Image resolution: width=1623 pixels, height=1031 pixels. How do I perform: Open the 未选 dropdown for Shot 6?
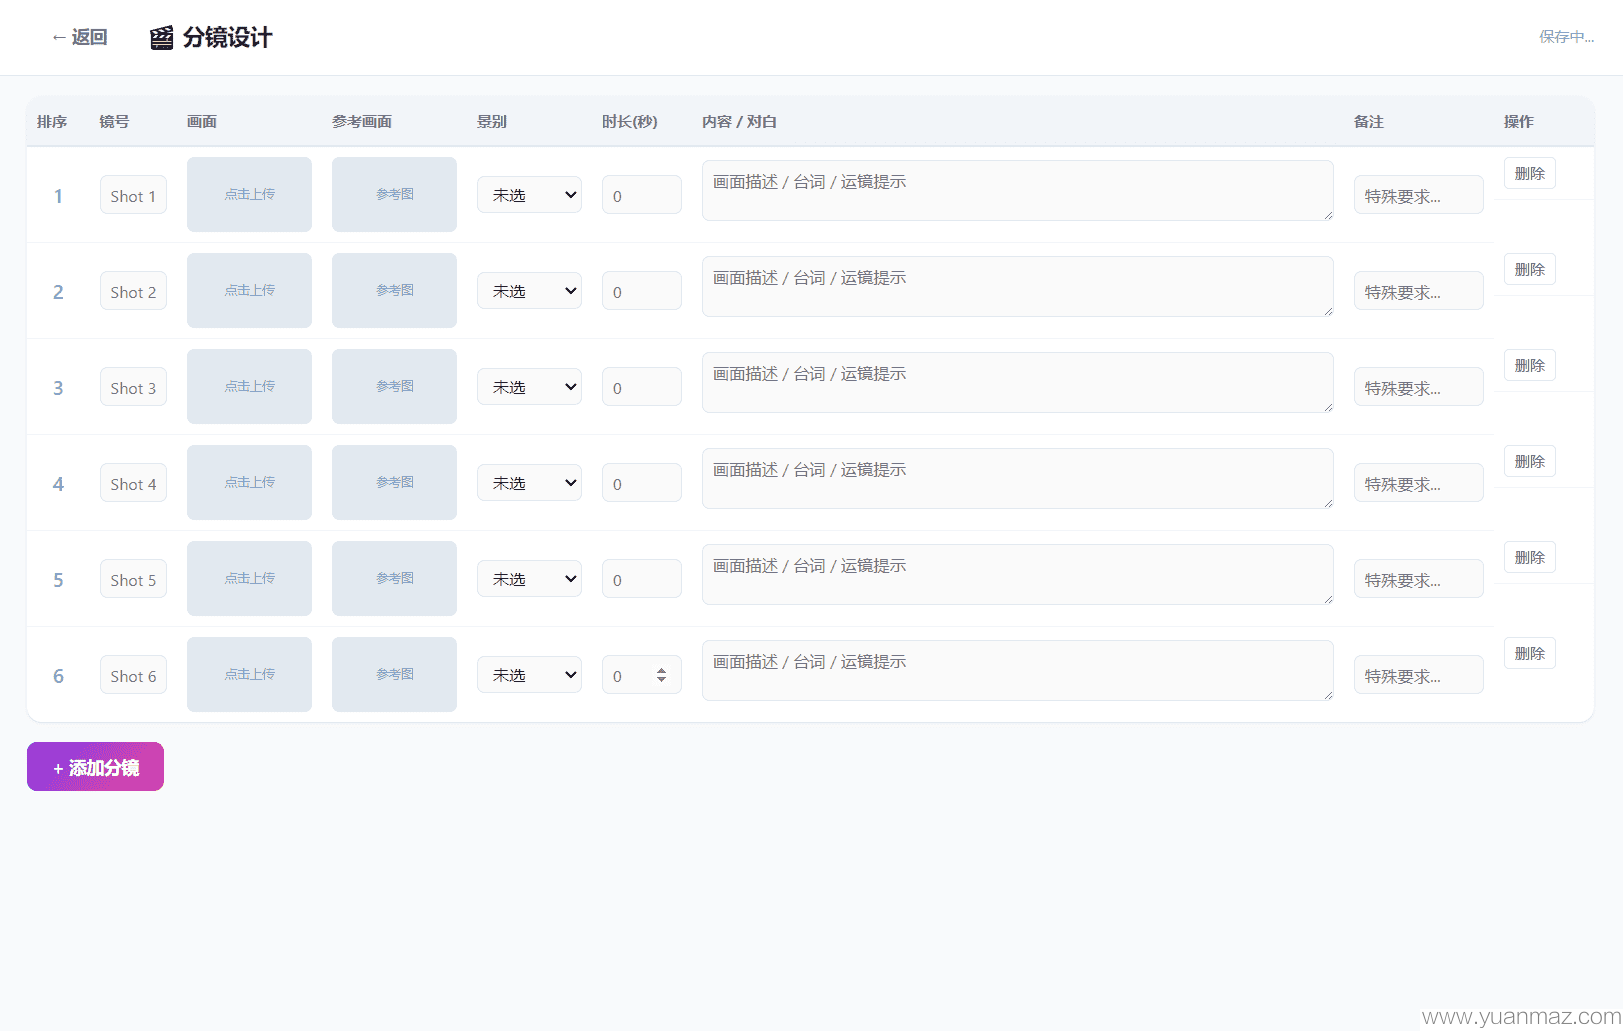pos(529,675)
